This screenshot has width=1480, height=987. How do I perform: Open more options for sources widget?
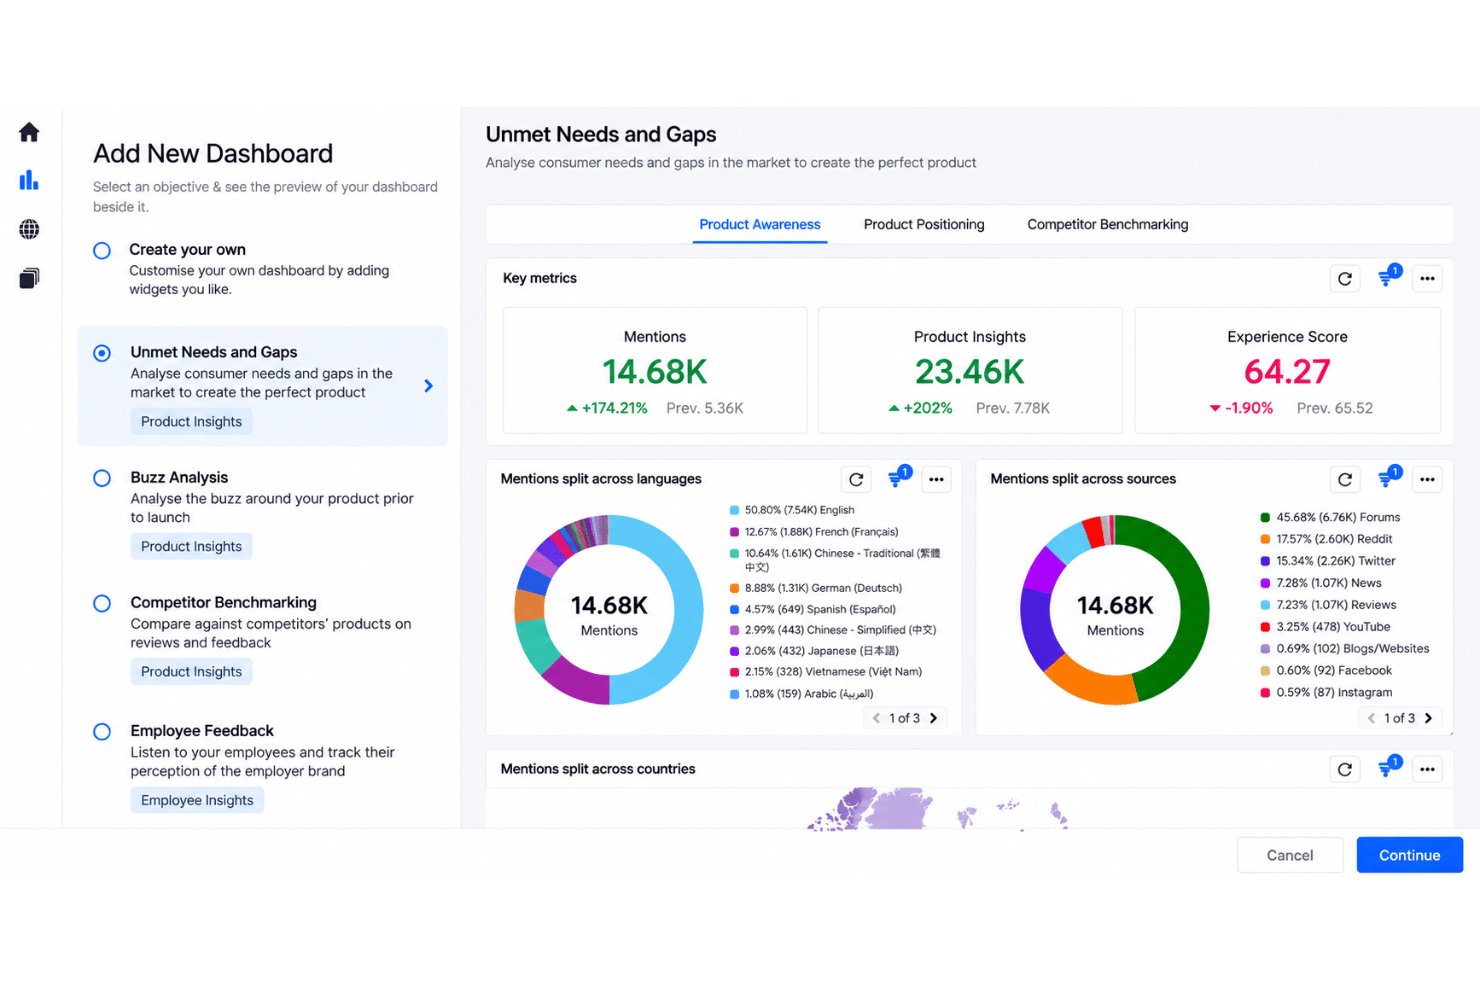click(x=1427, y=480)
